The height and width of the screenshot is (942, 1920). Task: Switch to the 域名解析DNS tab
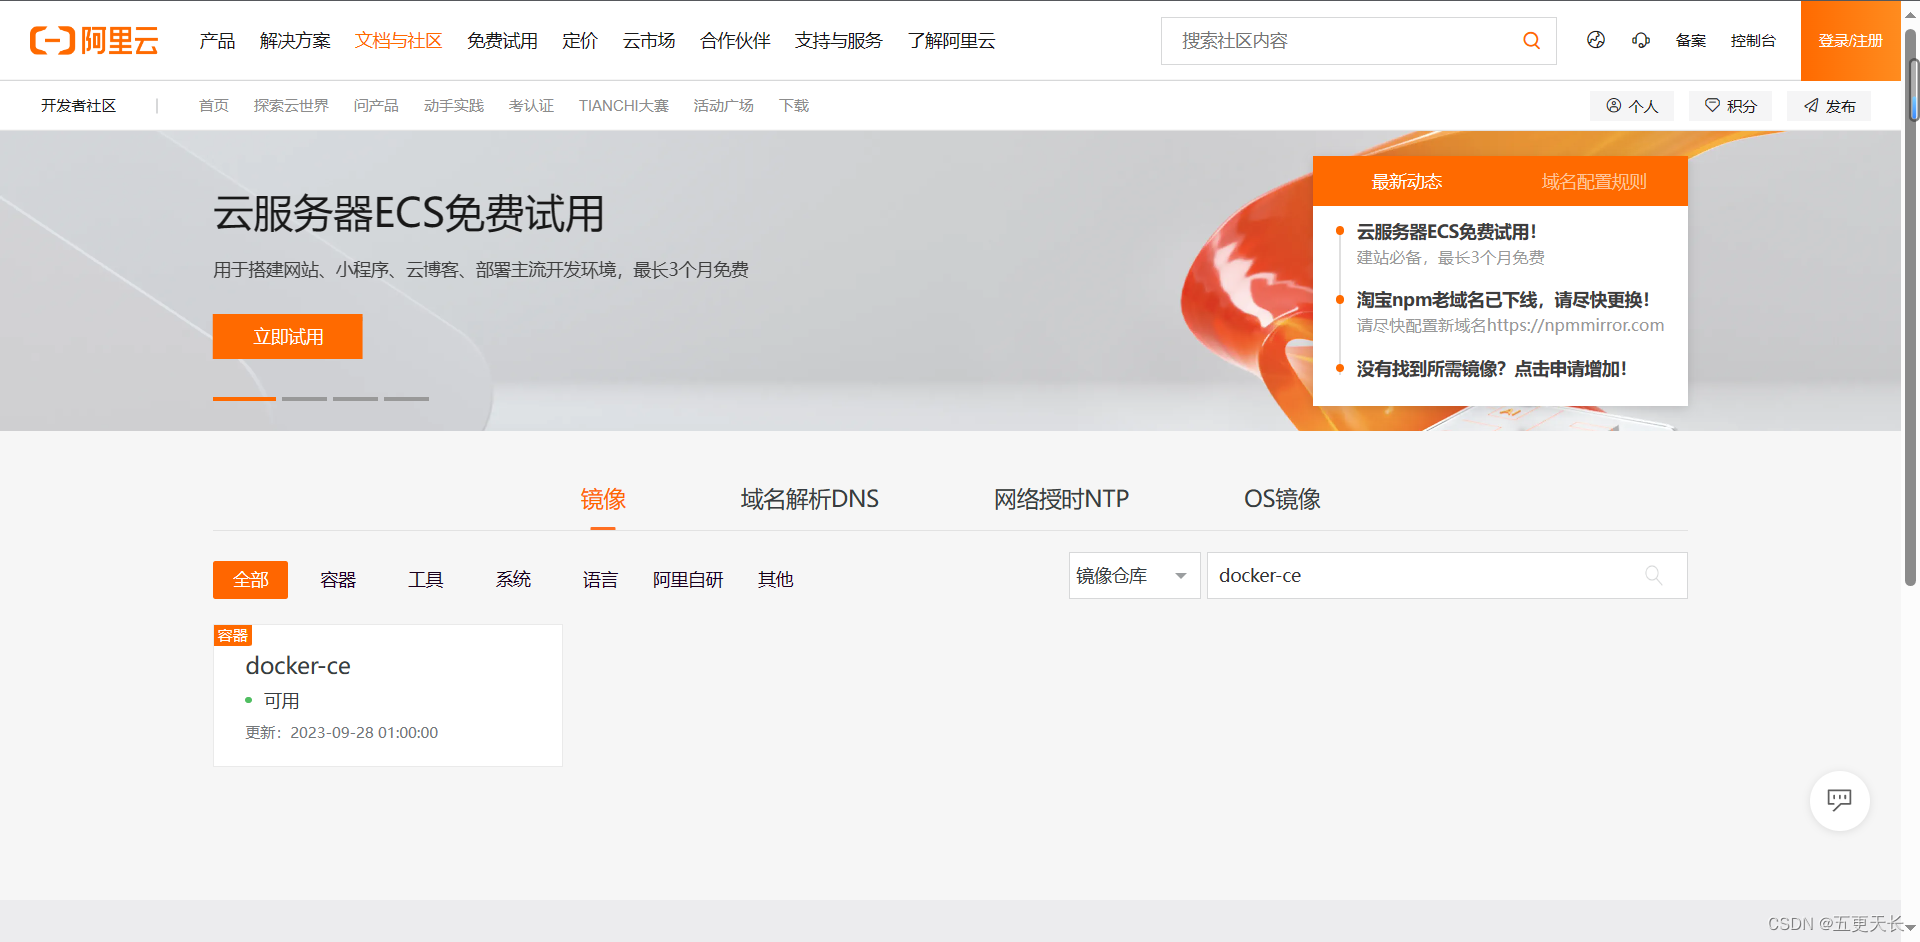(x=808, y=498)
